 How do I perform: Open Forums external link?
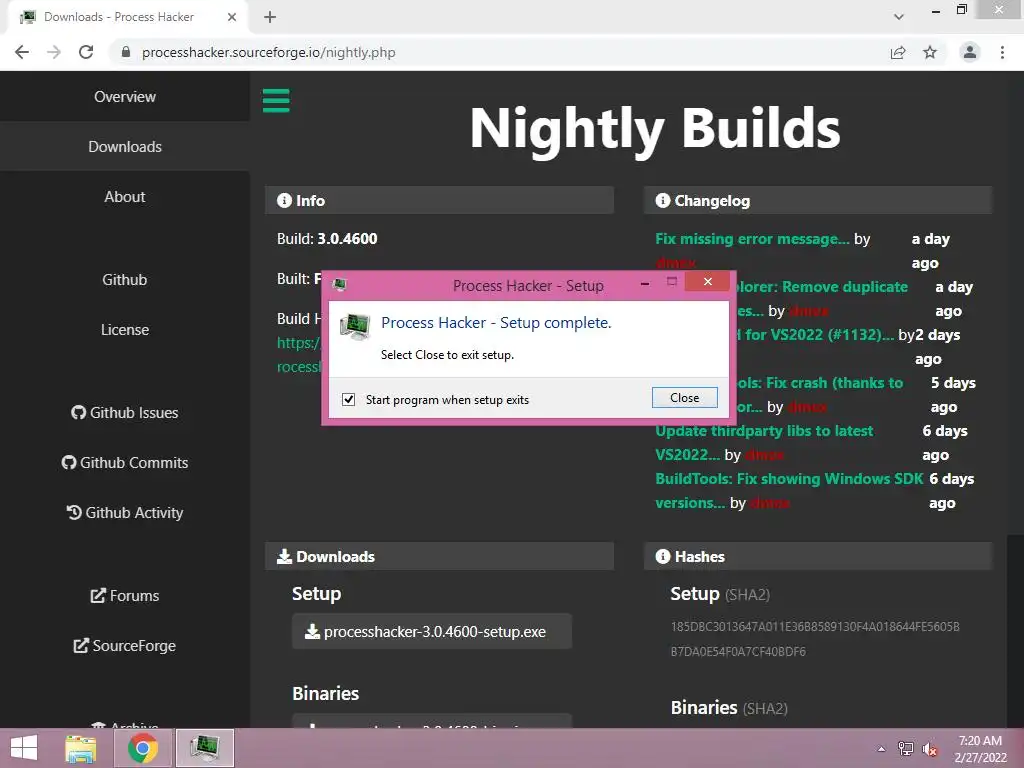(125, 596)
